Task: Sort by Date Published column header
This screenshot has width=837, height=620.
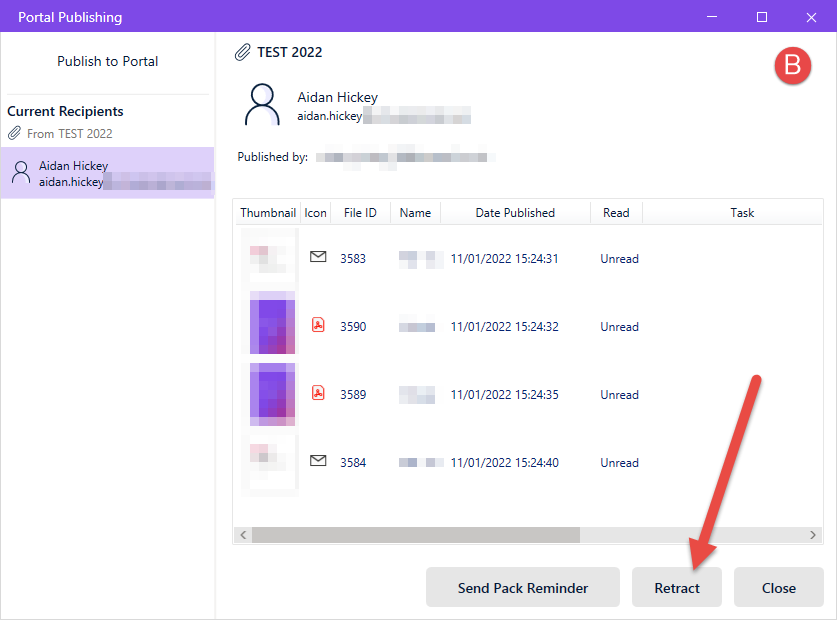Action: (x=515, y=213)
